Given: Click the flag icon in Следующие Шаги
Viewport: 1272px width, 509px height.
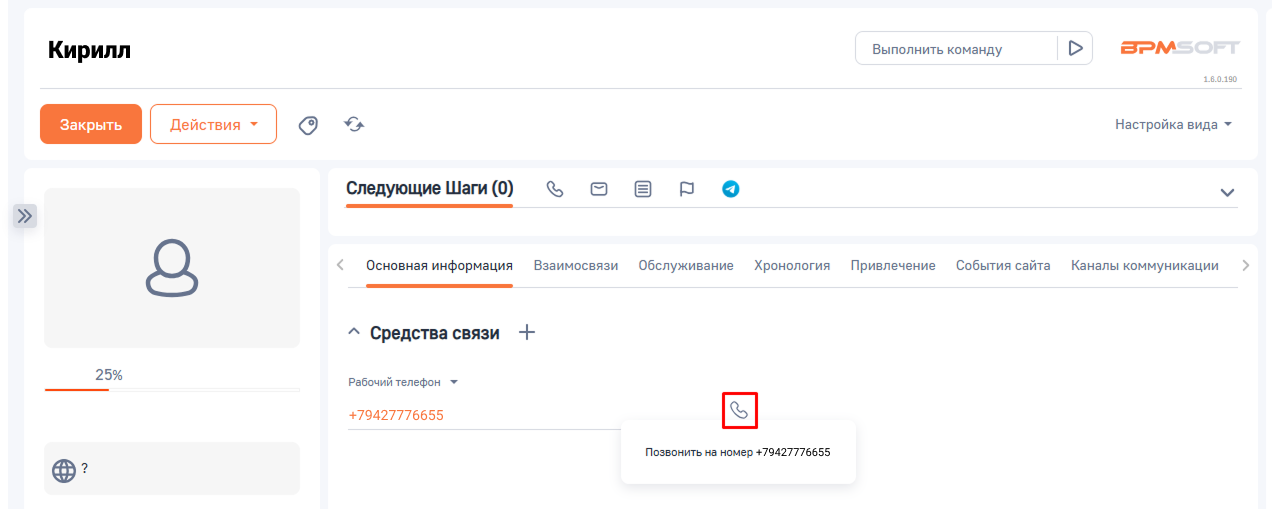Looking at the screenshot, I should [687, 189].
